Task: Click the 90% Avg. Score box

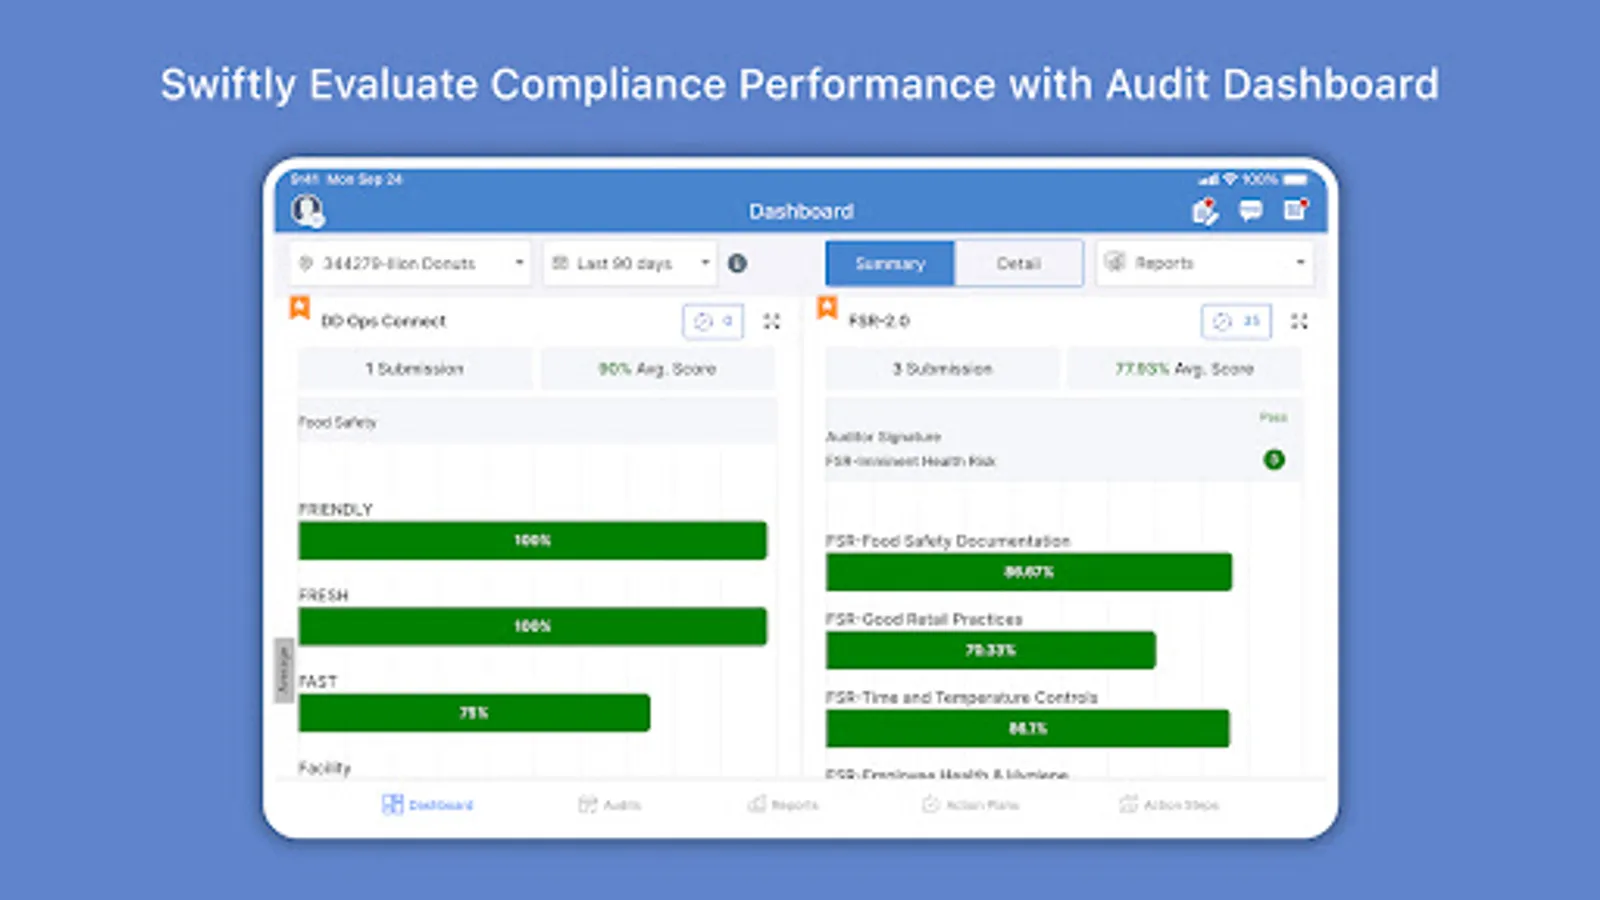Action: (x=657, y=369)
